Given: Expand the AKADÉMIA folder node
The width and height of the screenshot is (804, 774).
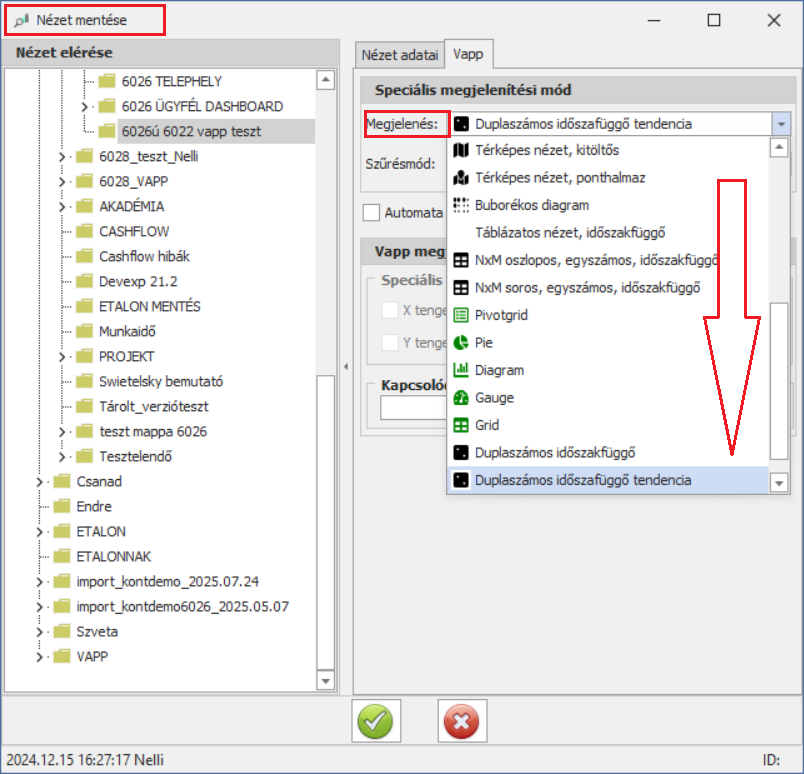Looking at the screenshot, I should (62, 206).
